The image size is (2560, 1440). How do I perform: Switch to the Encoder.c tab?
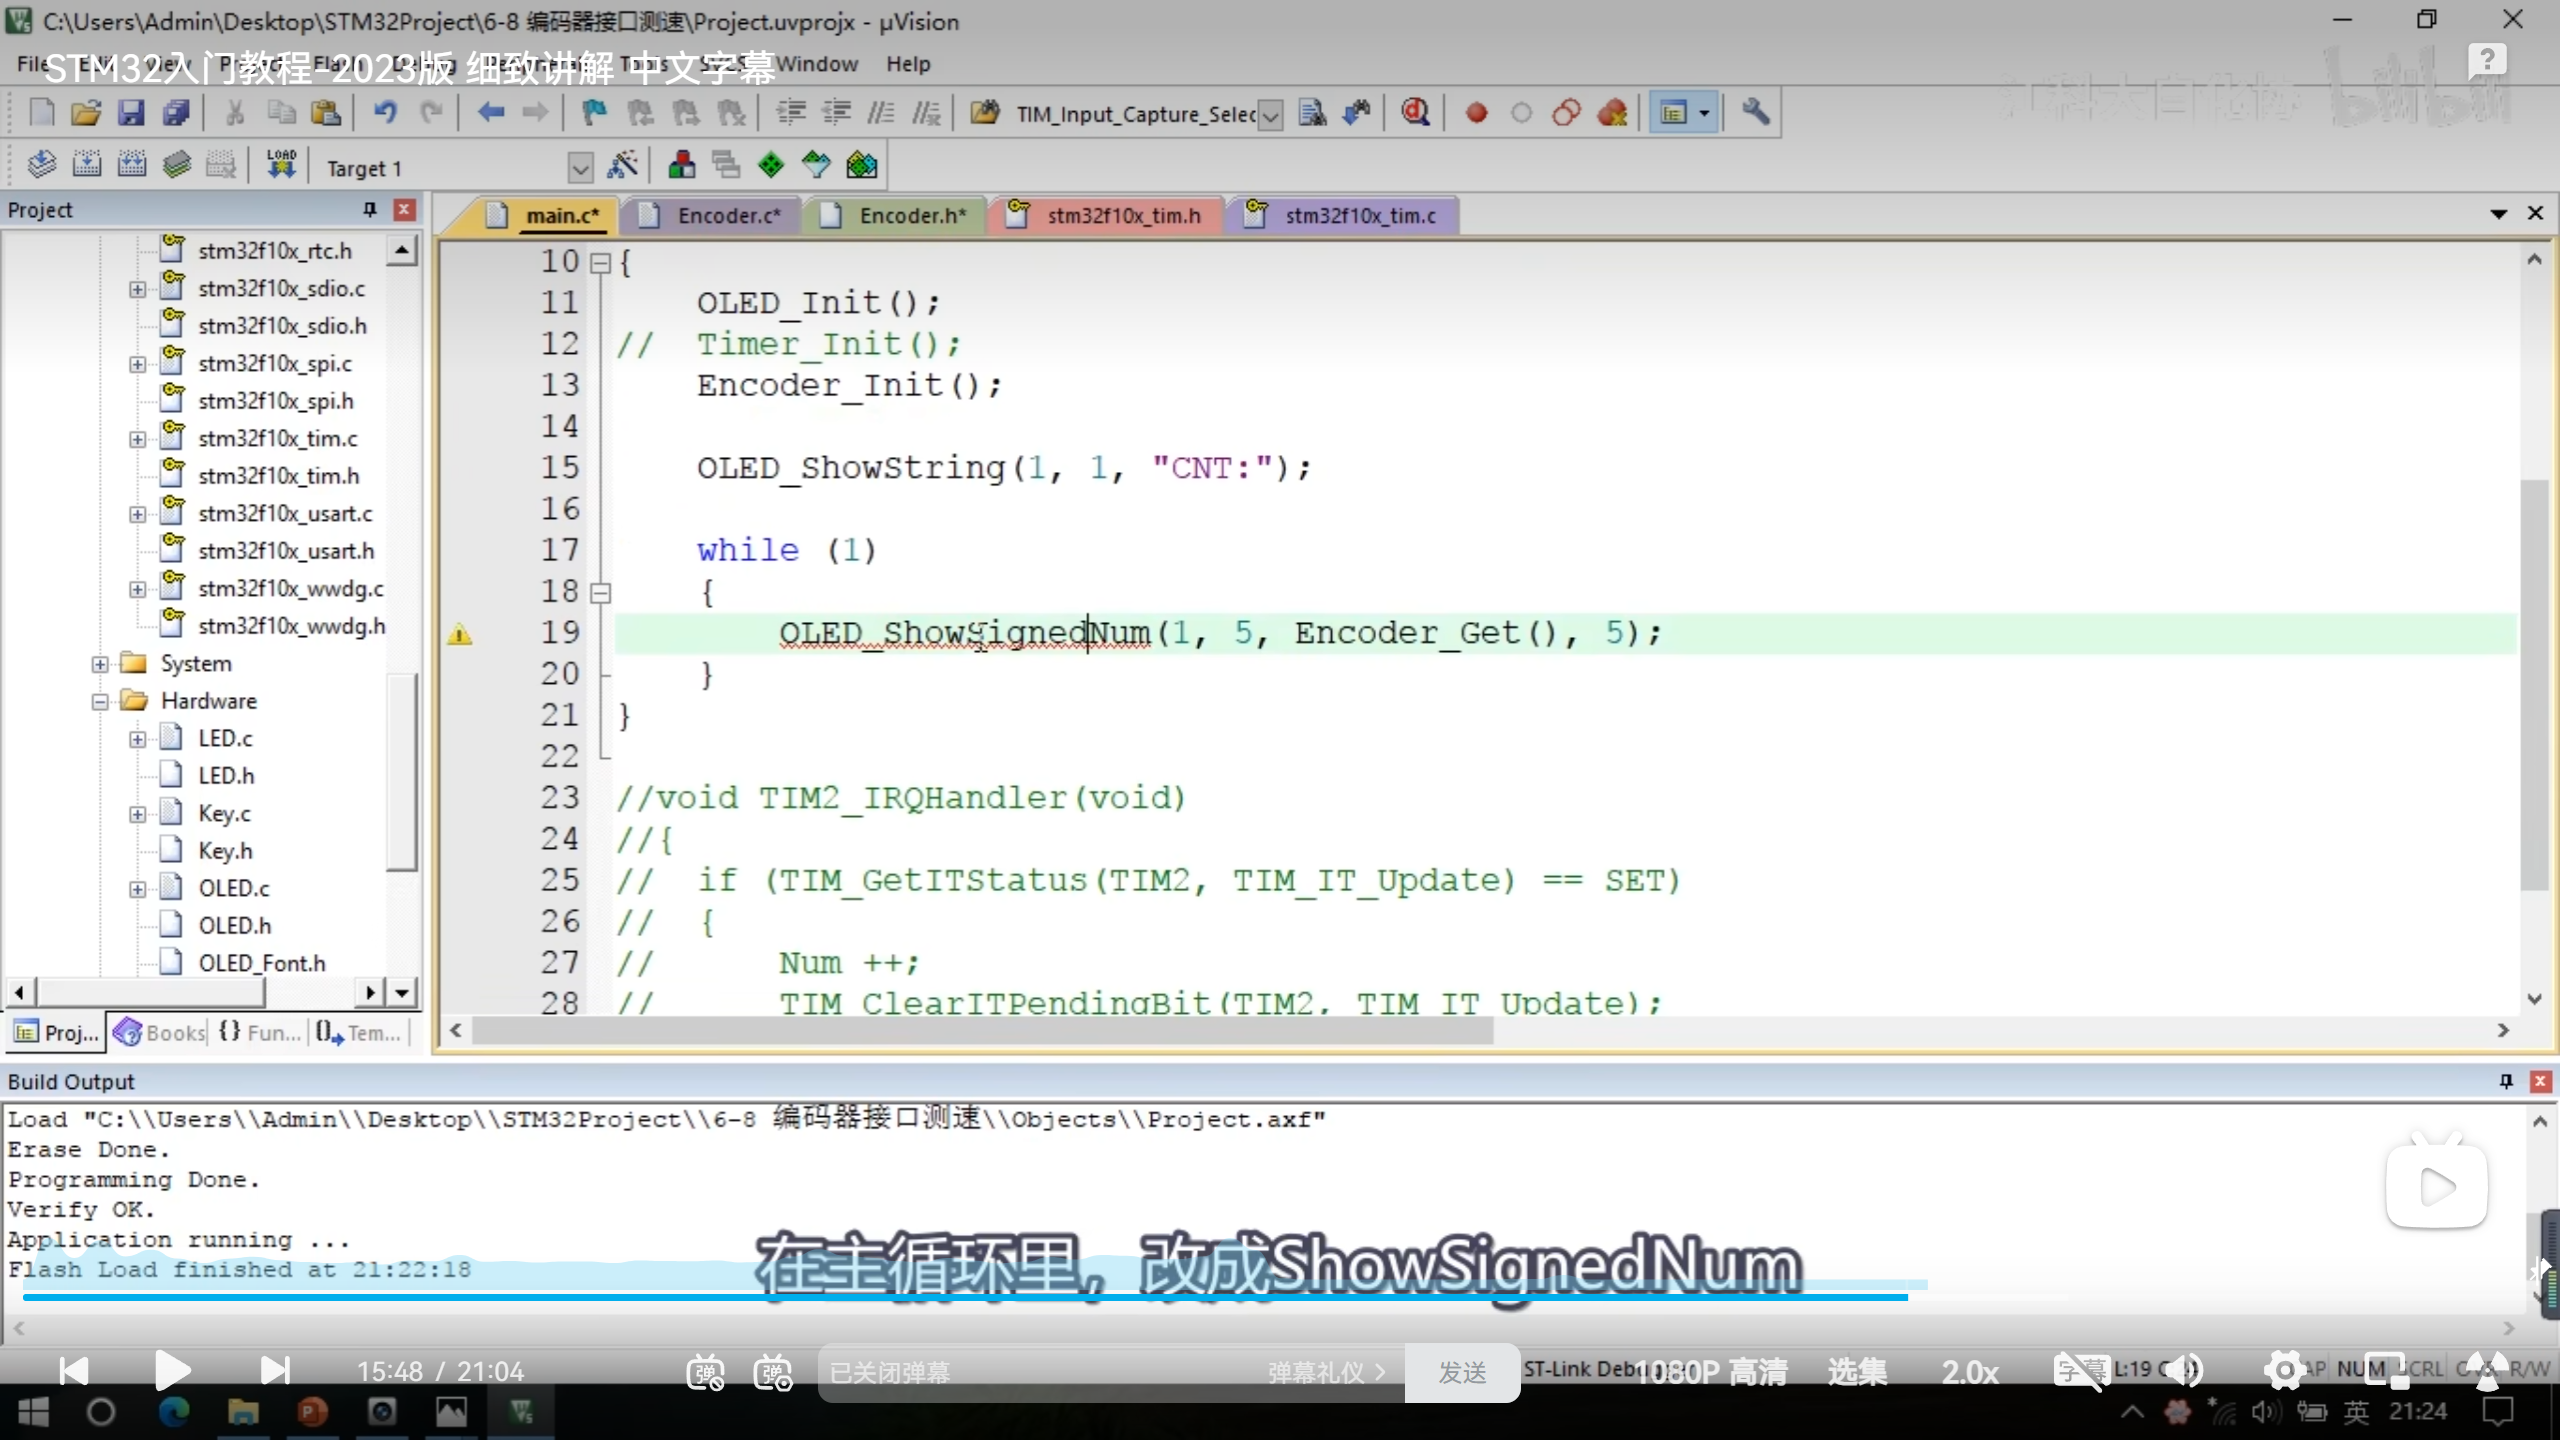(727, 215)
